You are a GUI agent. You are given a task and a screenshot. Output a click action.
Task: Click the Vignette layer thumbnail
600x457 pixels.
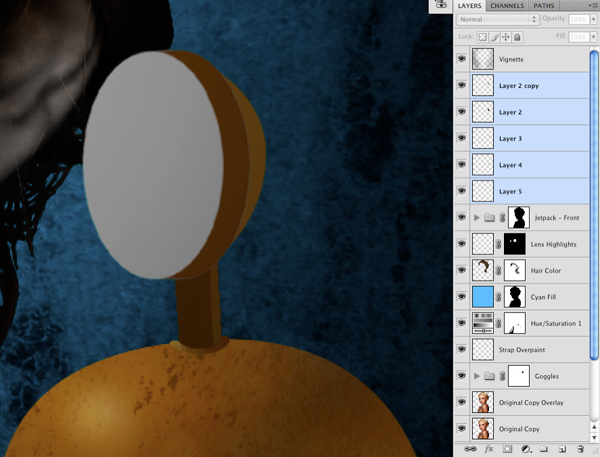coord(483,59)
